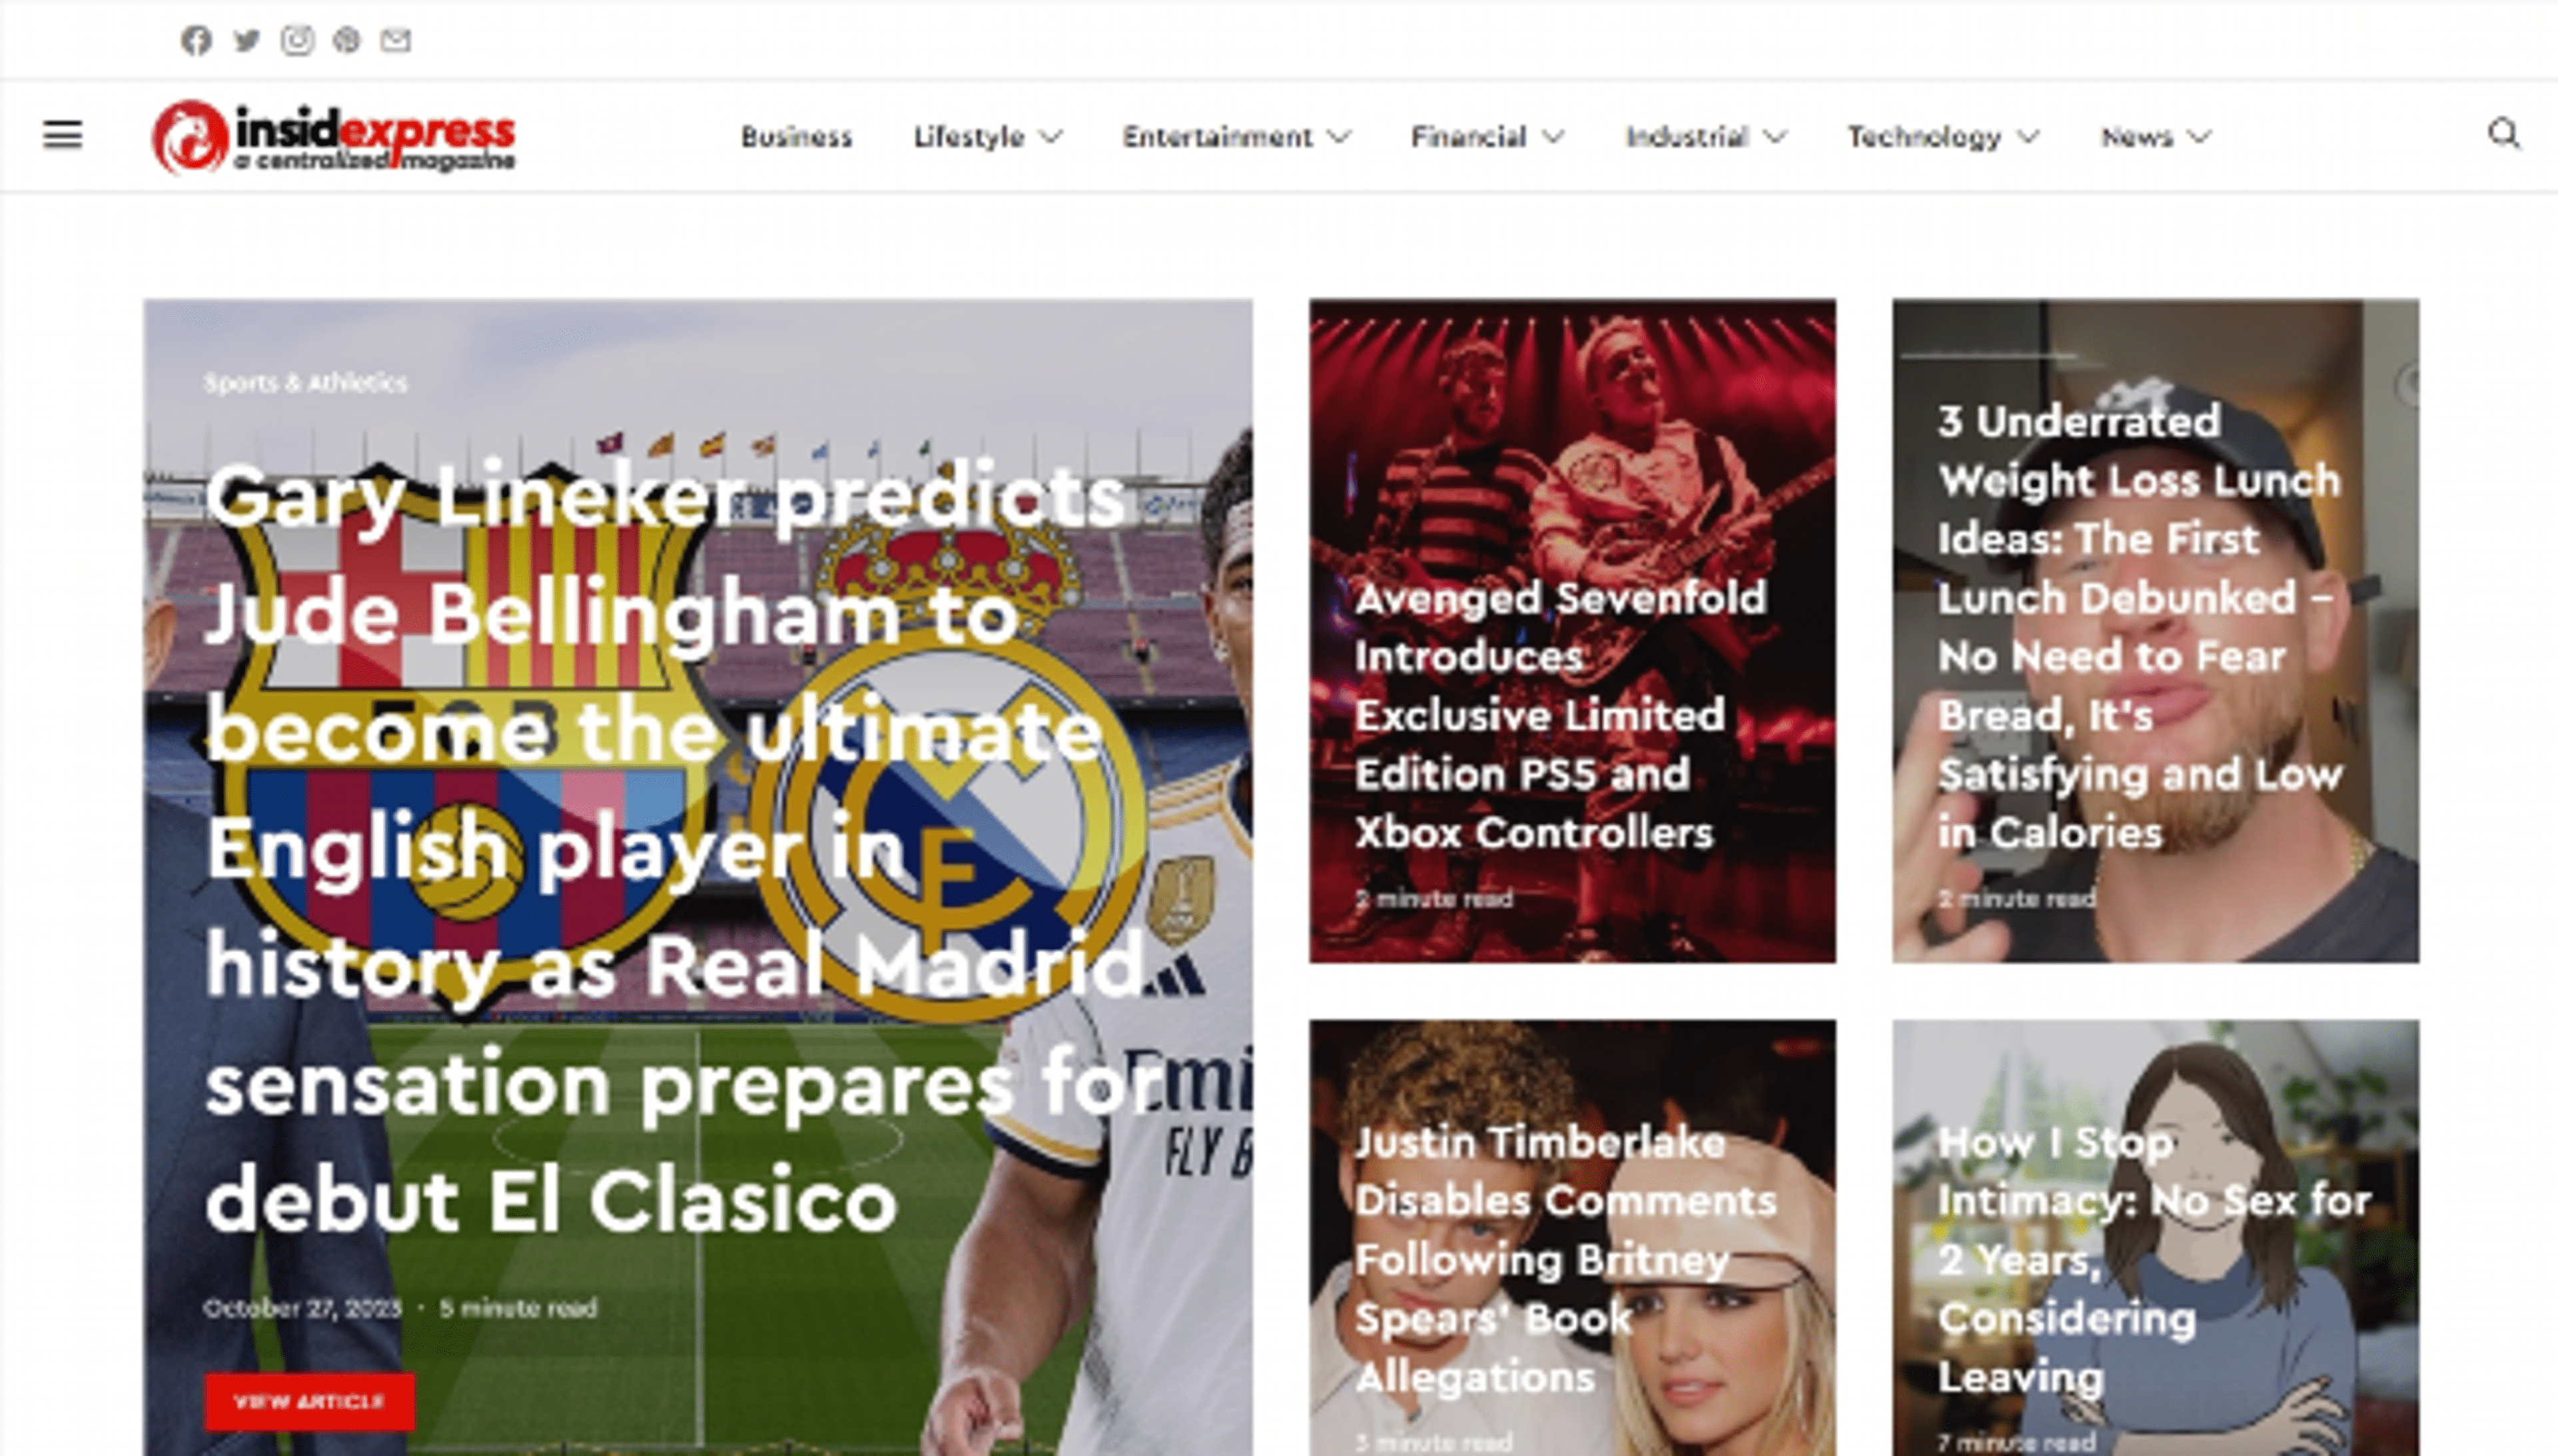Open the Facebook social link icon
This screenshot has width=2558, height=1456.
(196, 40)
